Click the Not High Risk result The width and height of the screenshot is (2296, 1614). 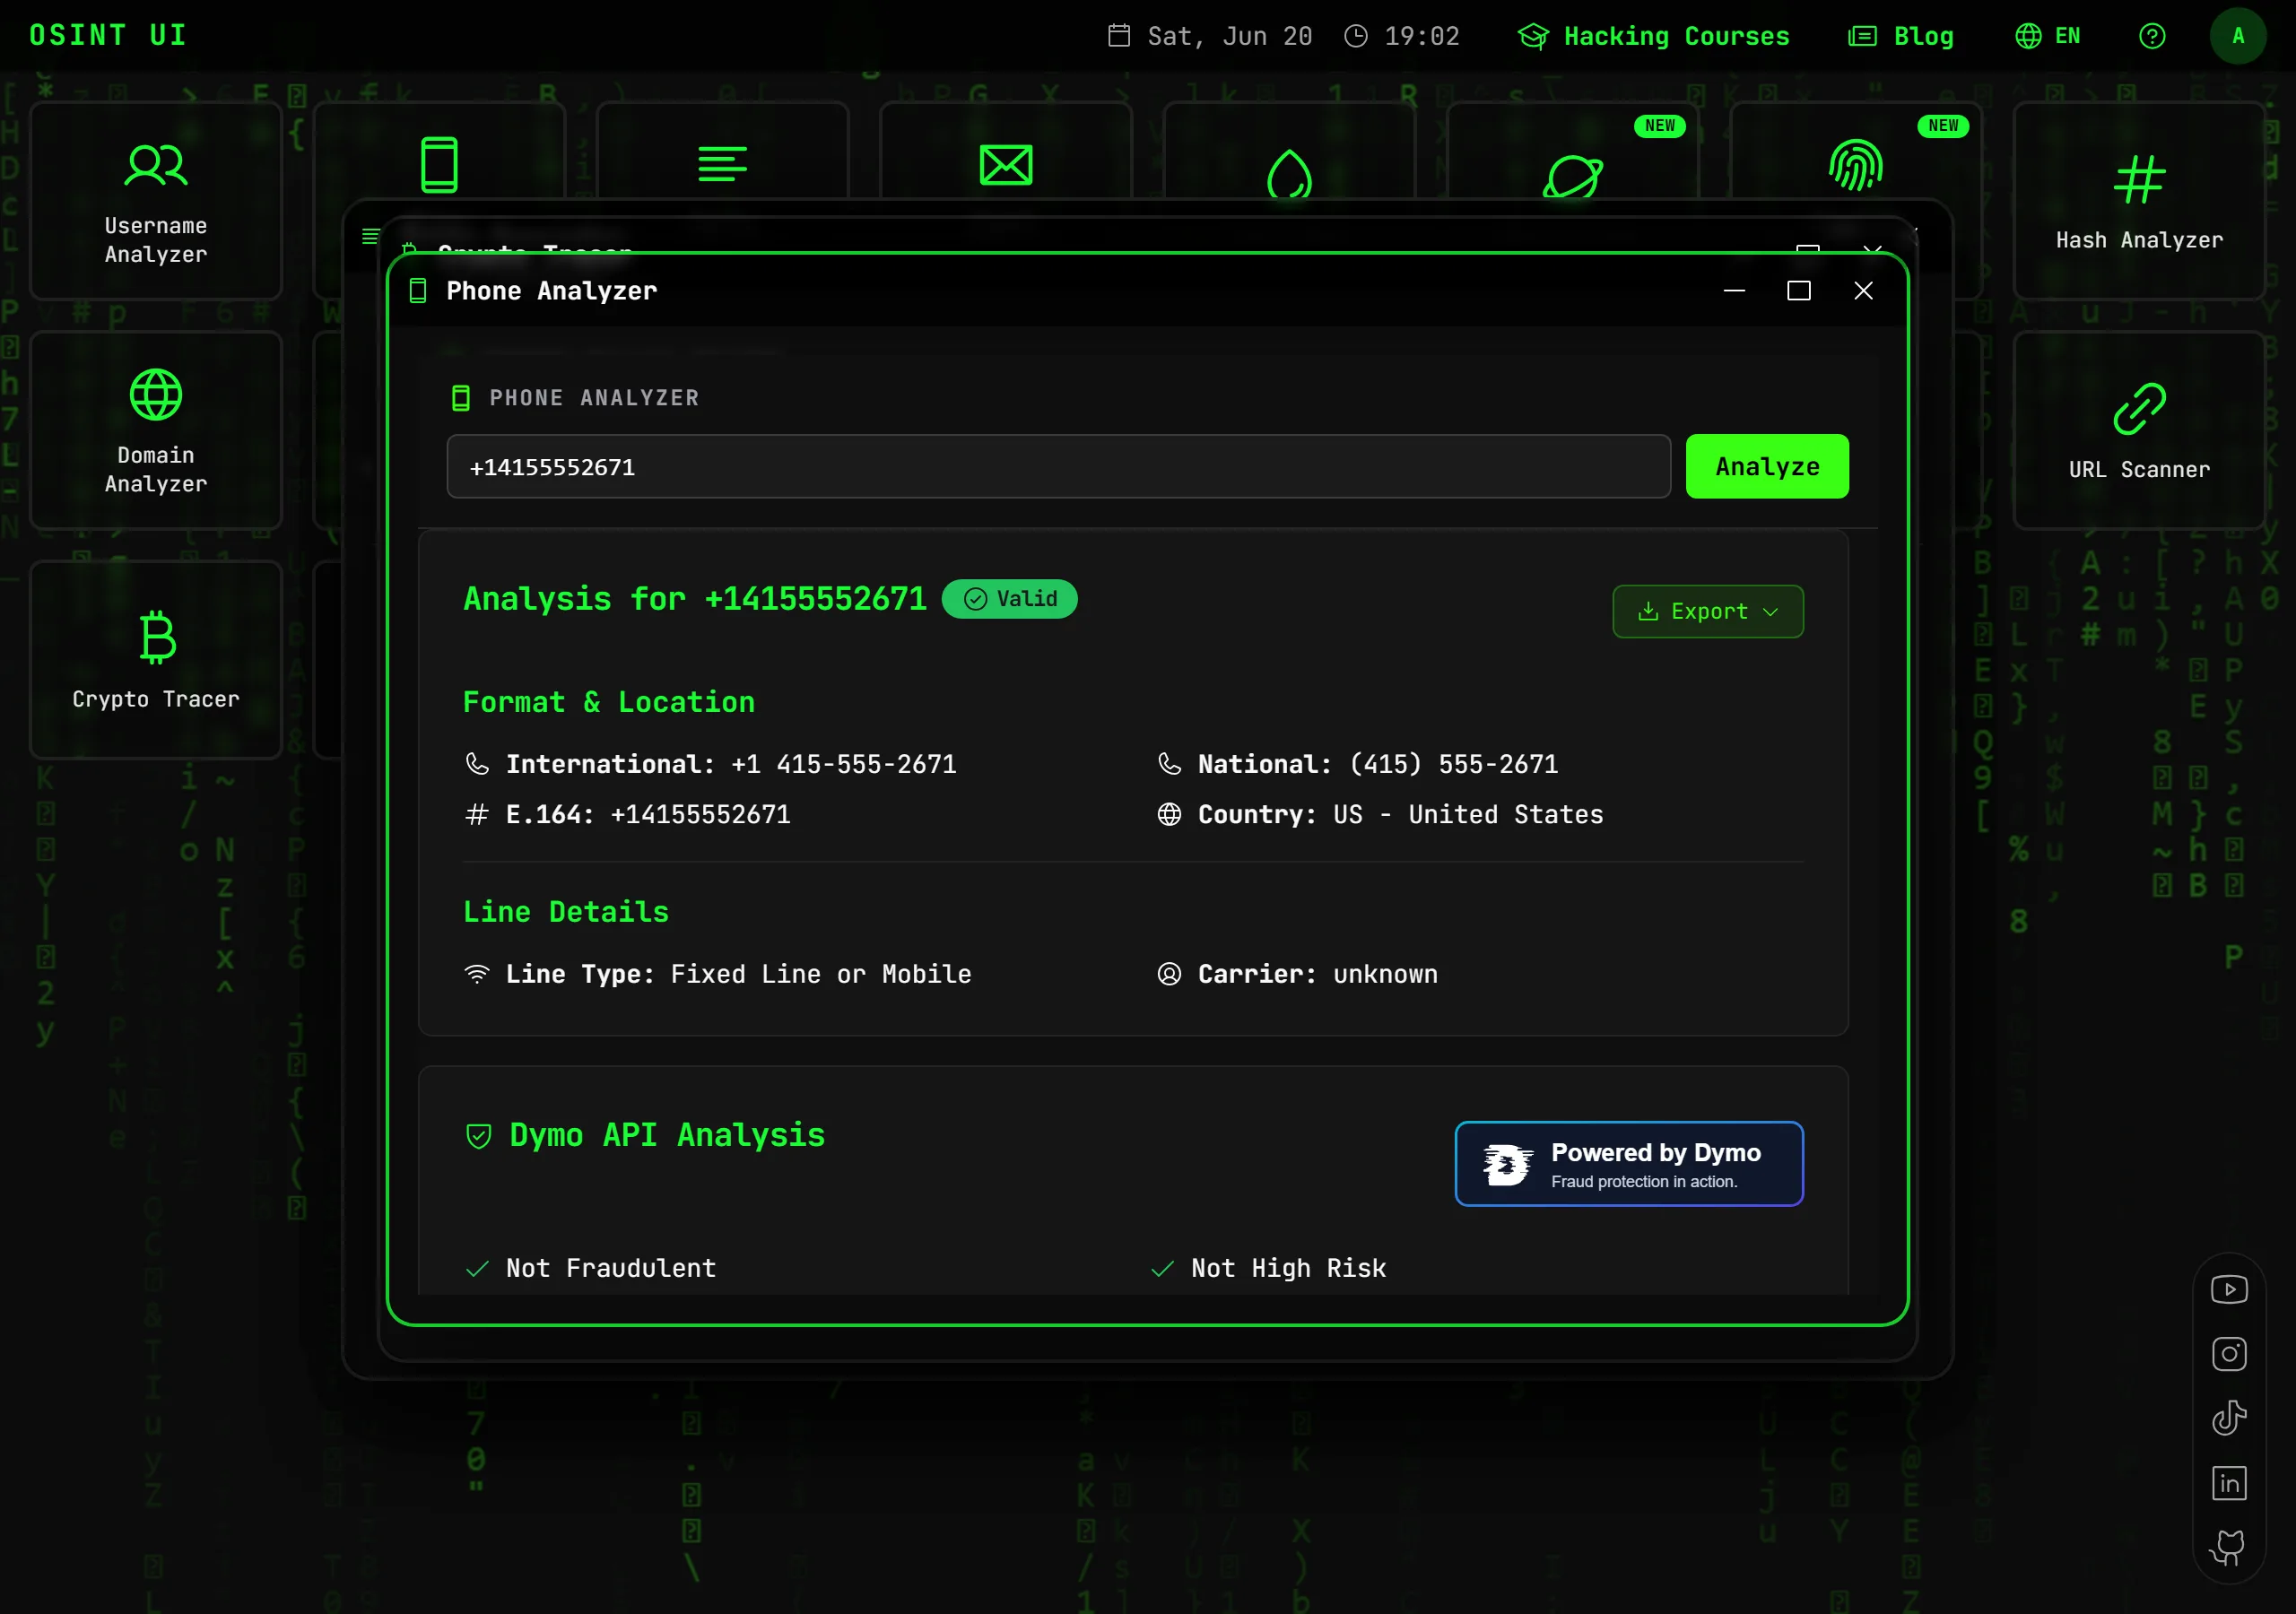1269,1268
